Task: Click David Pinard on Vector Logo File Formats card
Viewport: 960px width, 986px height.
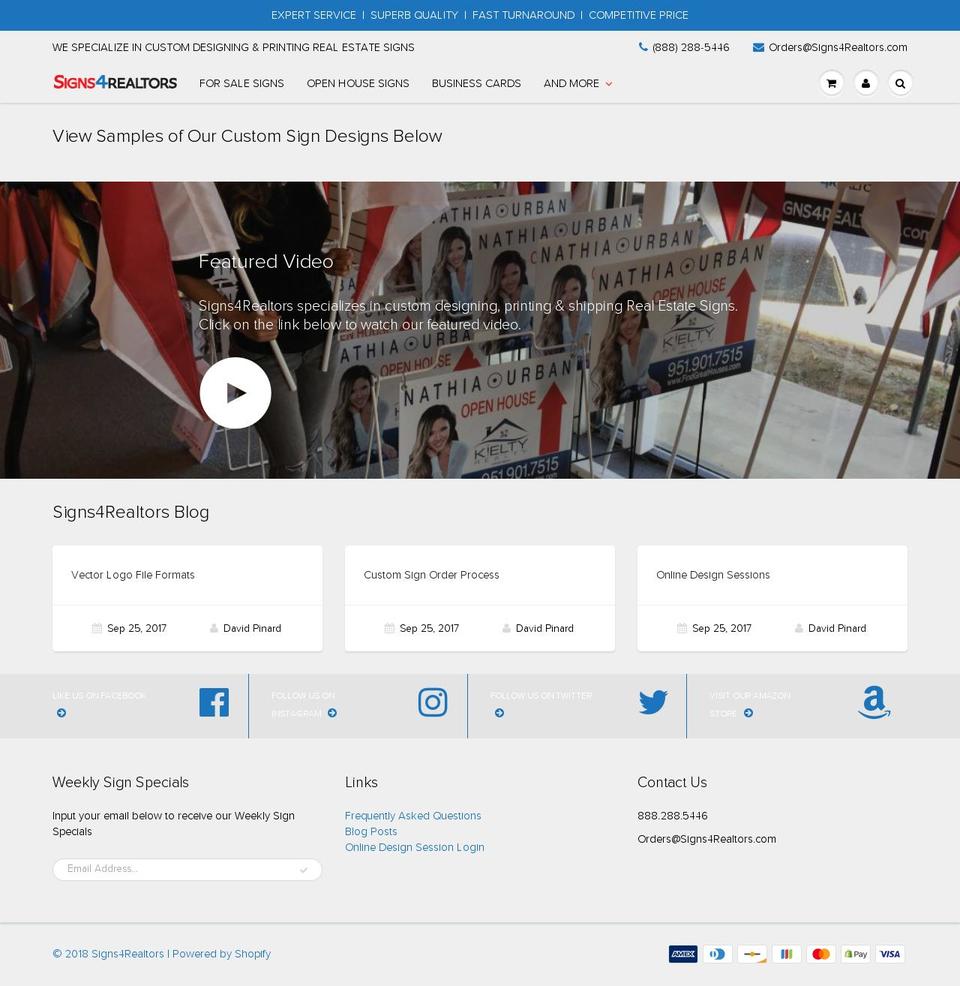Action: [x=252, y=628]
